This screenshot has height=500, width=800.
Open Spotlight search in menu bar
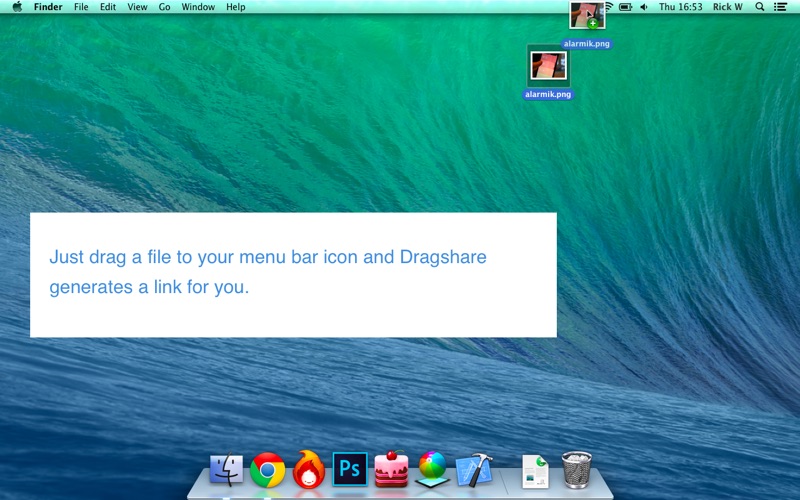coord(759,7)
